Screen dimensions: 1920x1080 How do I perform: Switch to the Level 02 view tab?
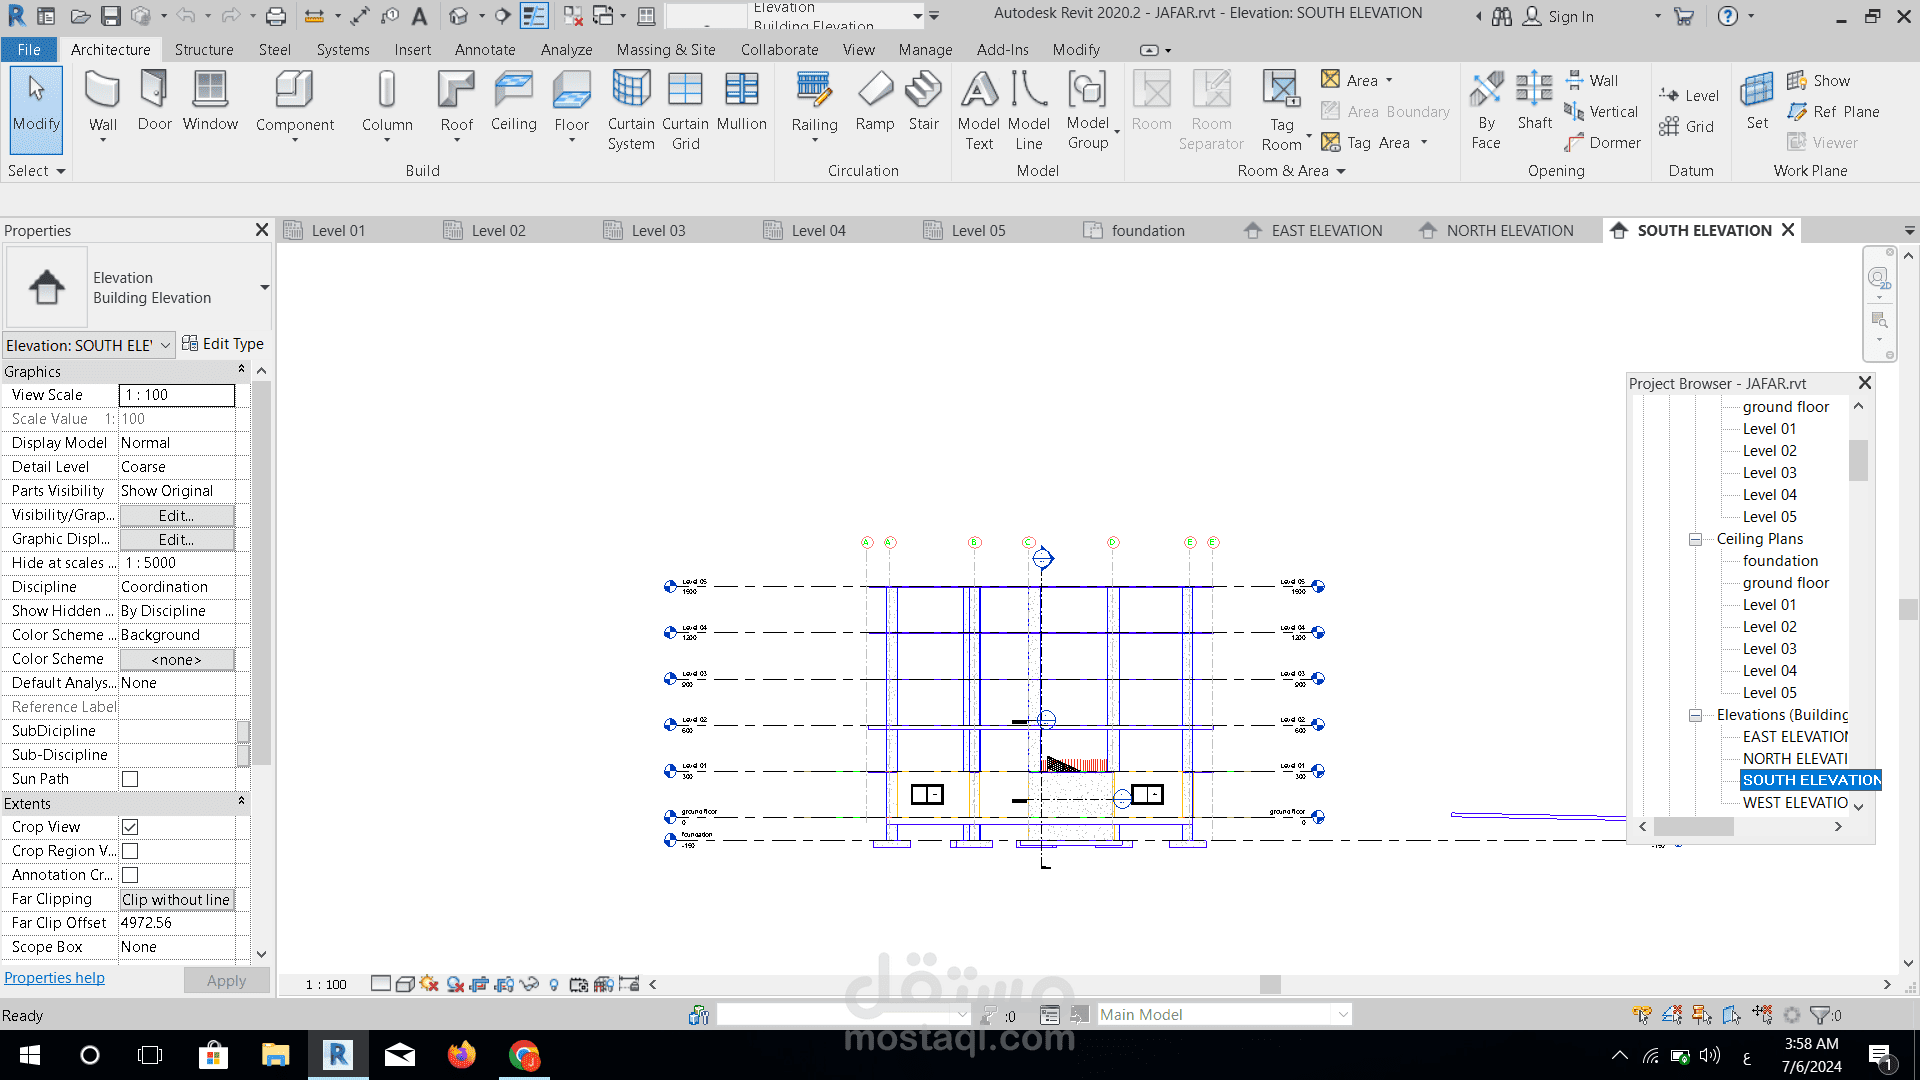498,230
